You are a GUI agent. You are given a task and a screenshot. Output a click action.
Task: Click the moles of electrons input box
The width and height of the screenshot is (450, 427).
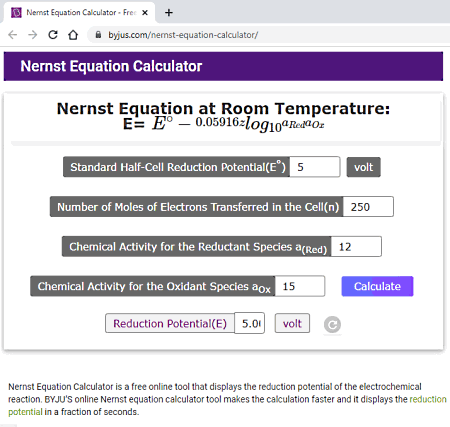[x=368, y=207]
